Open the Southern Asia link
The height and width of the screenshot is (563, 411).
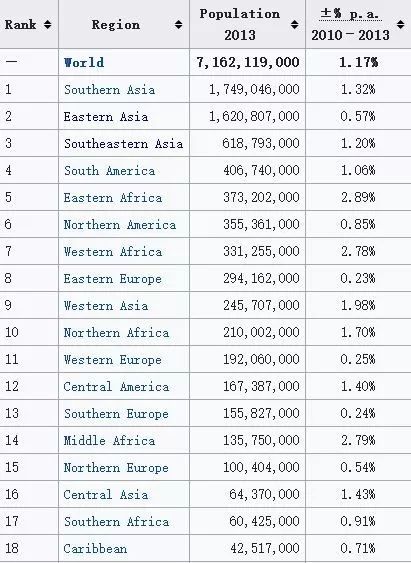tap(109, 89)
